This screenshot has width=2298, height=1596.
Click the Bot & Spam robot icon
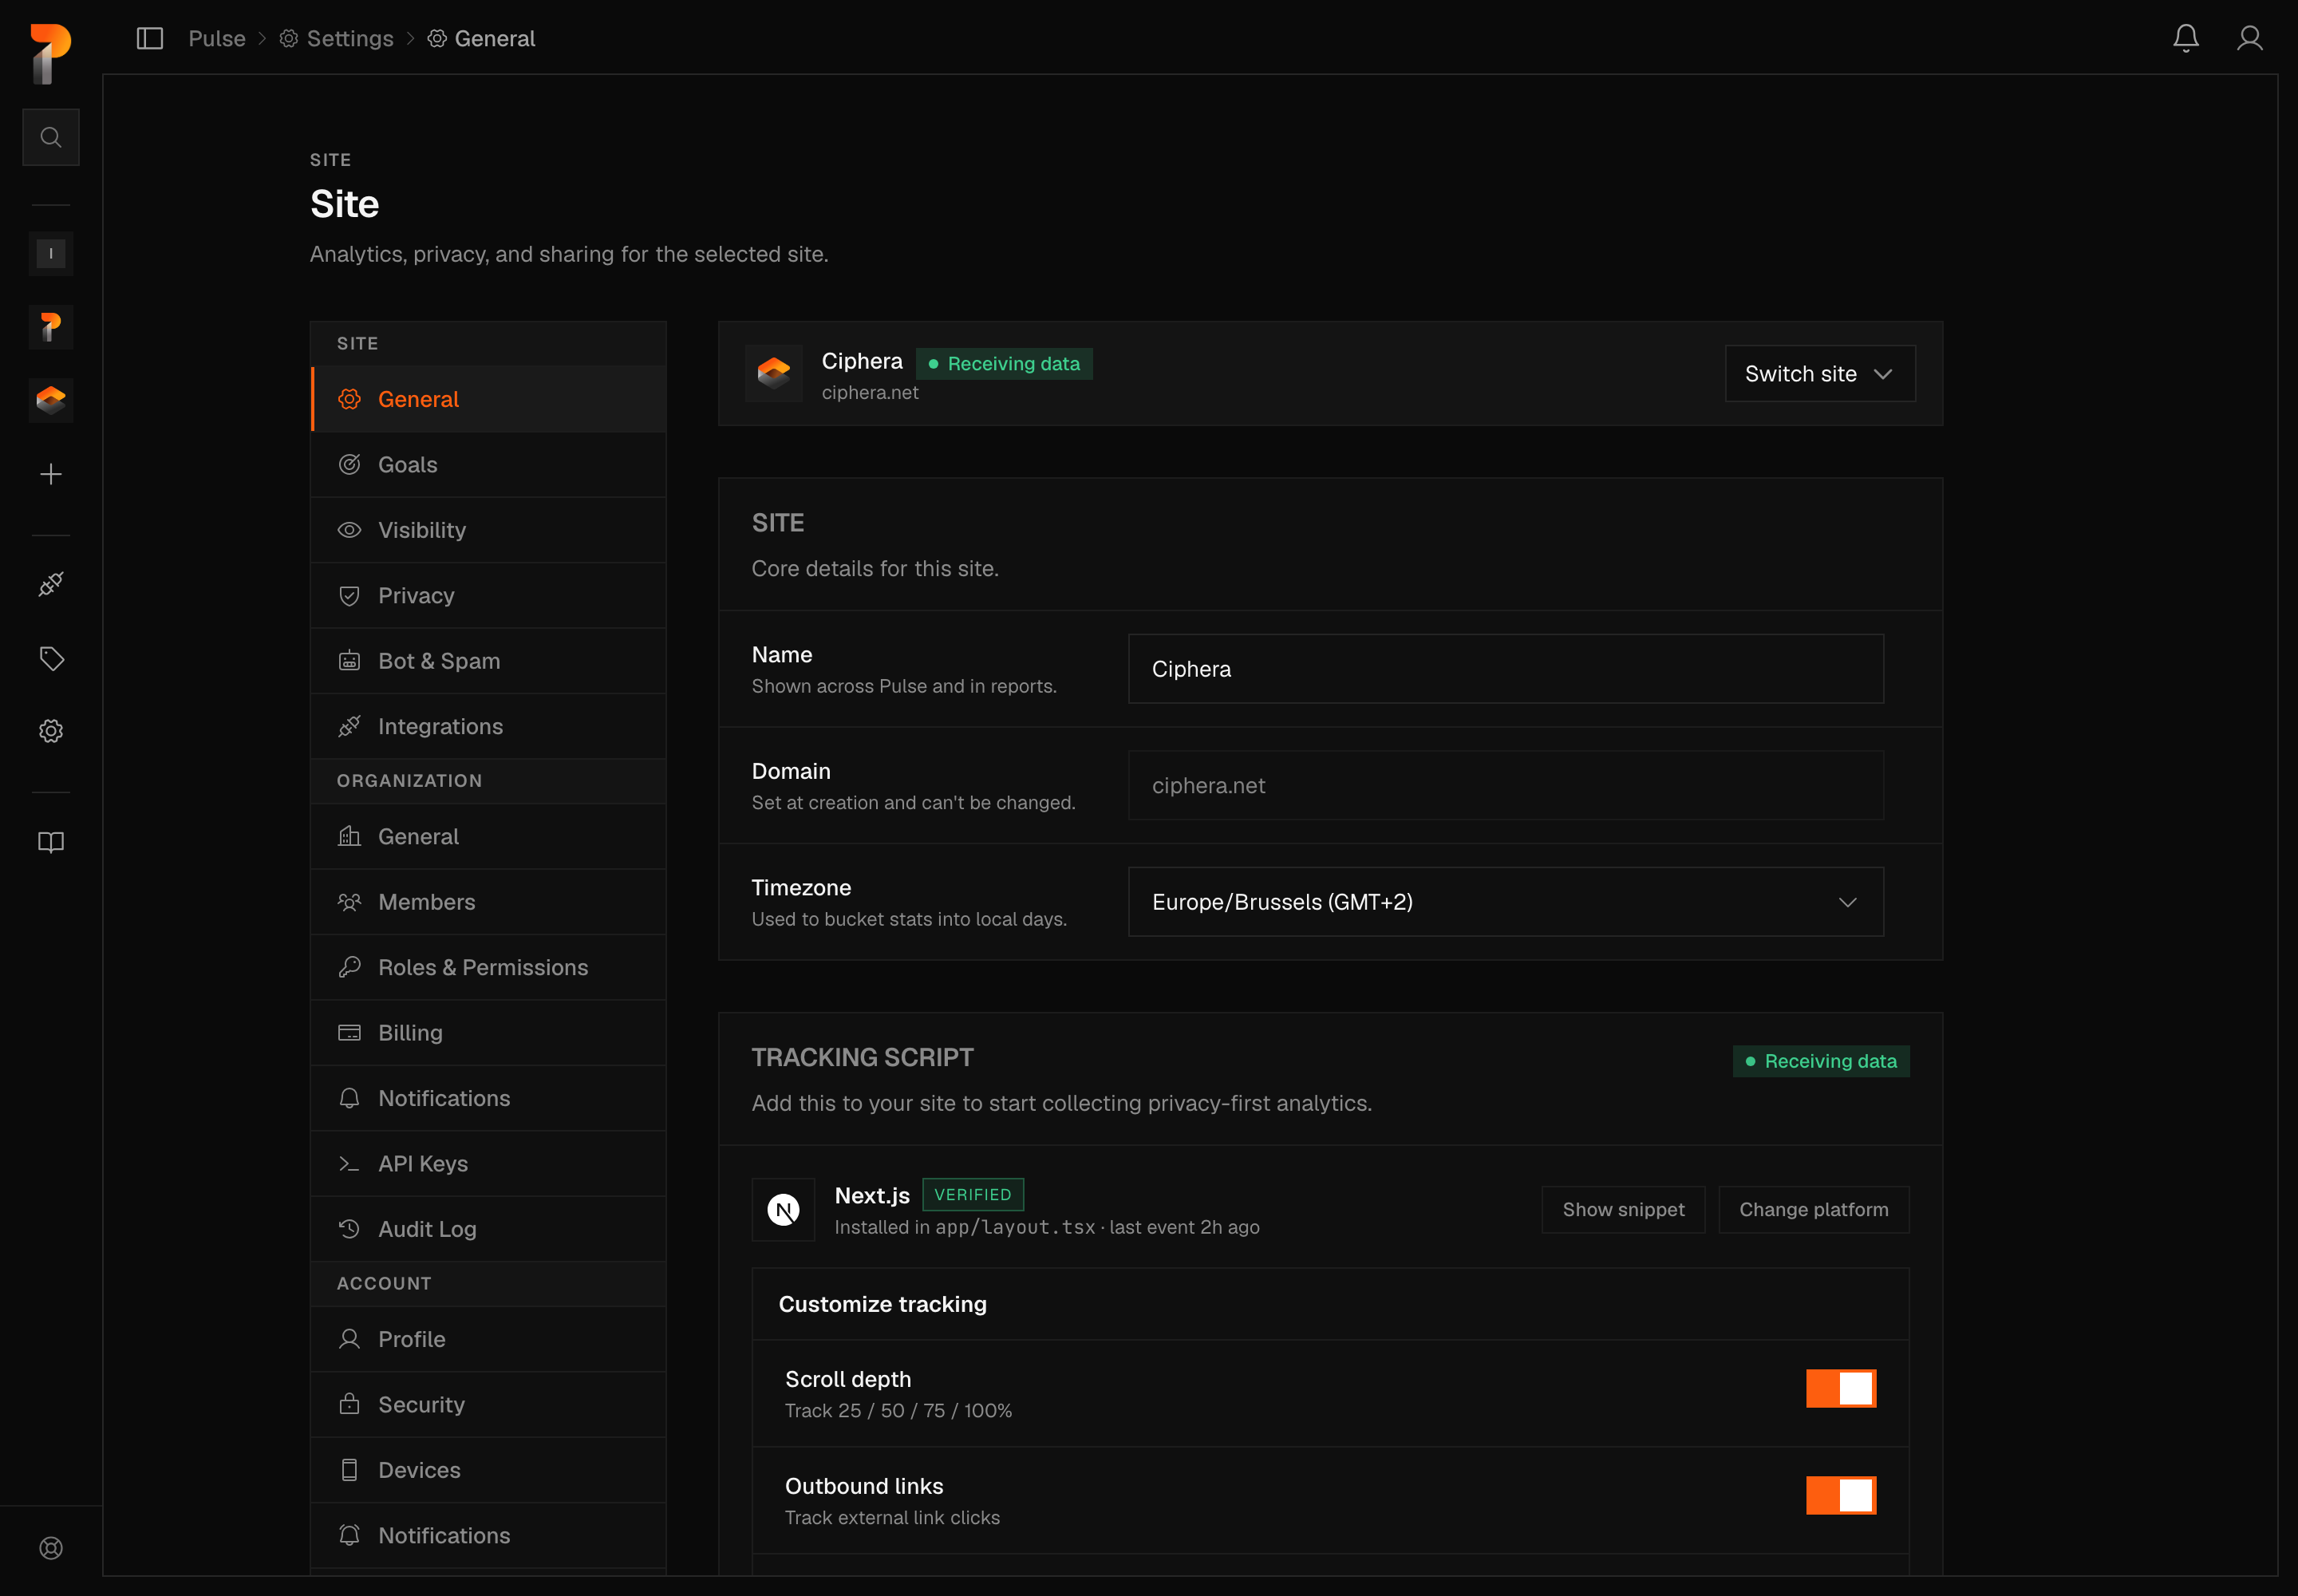pos(349,661)
